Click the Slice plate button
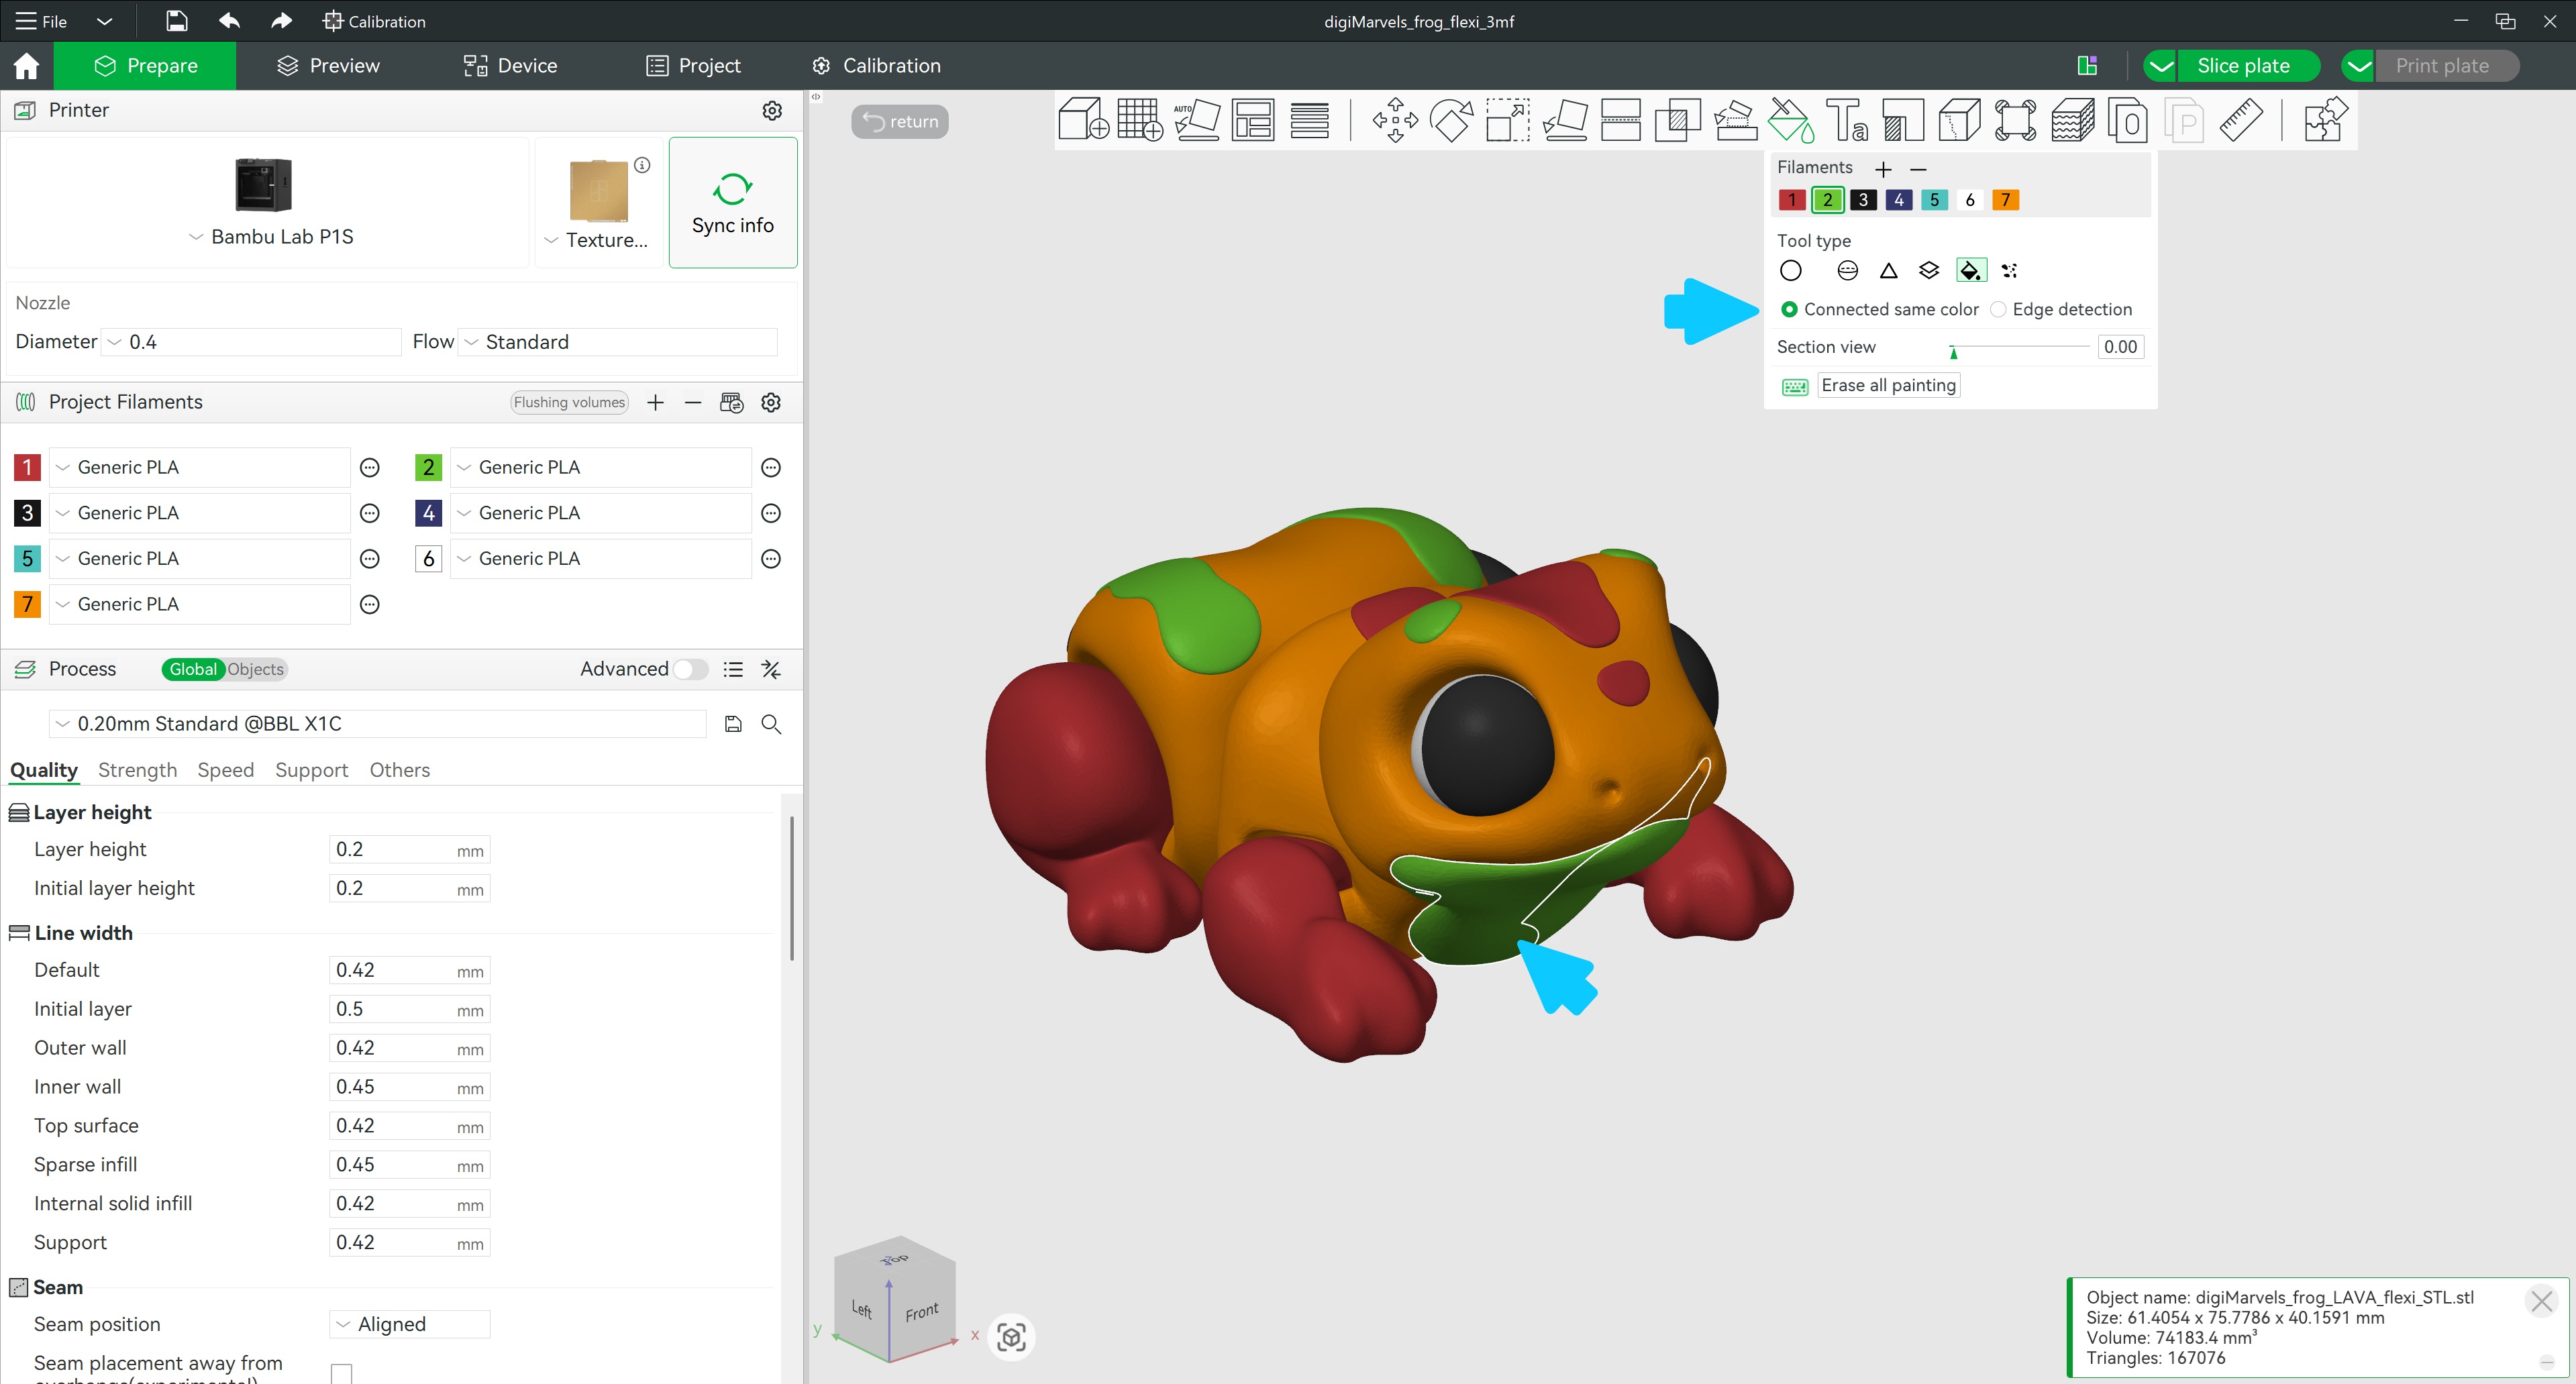The height and width of the screenshot is (1384, 2576). point(2247,66)
